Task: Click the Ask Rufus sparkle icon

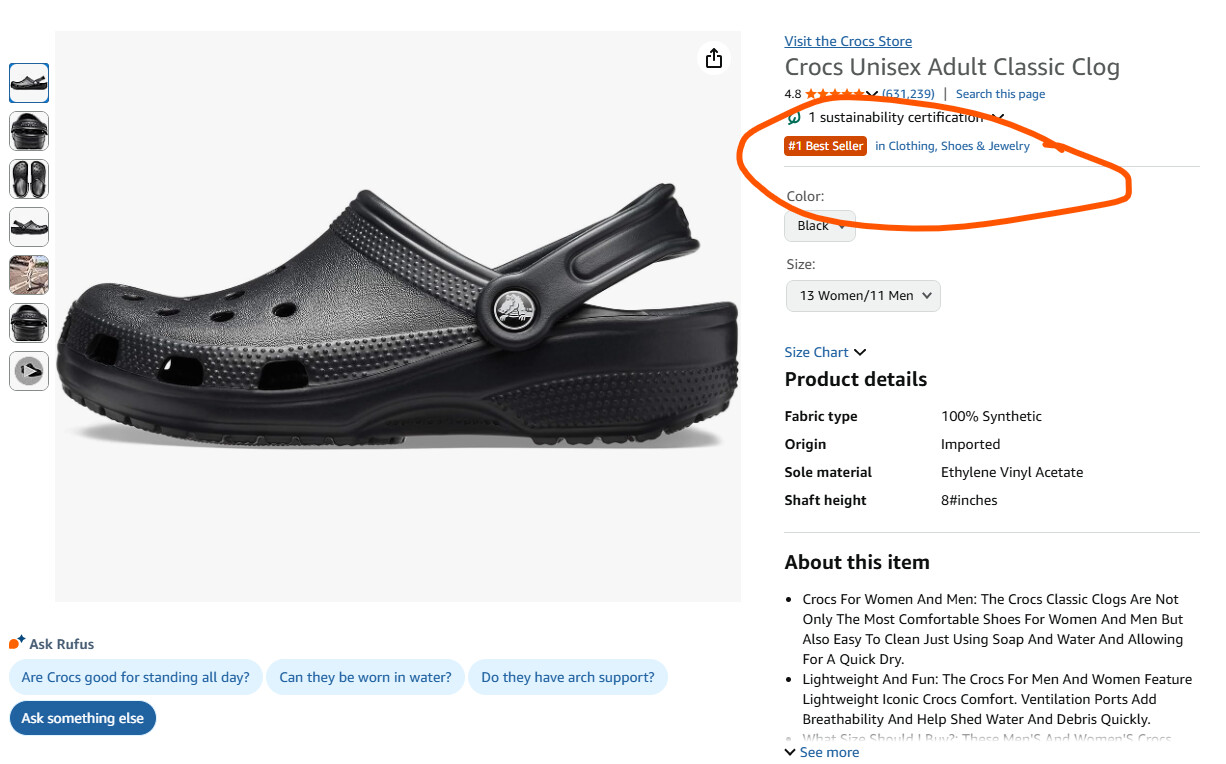Action: [16, 643]
